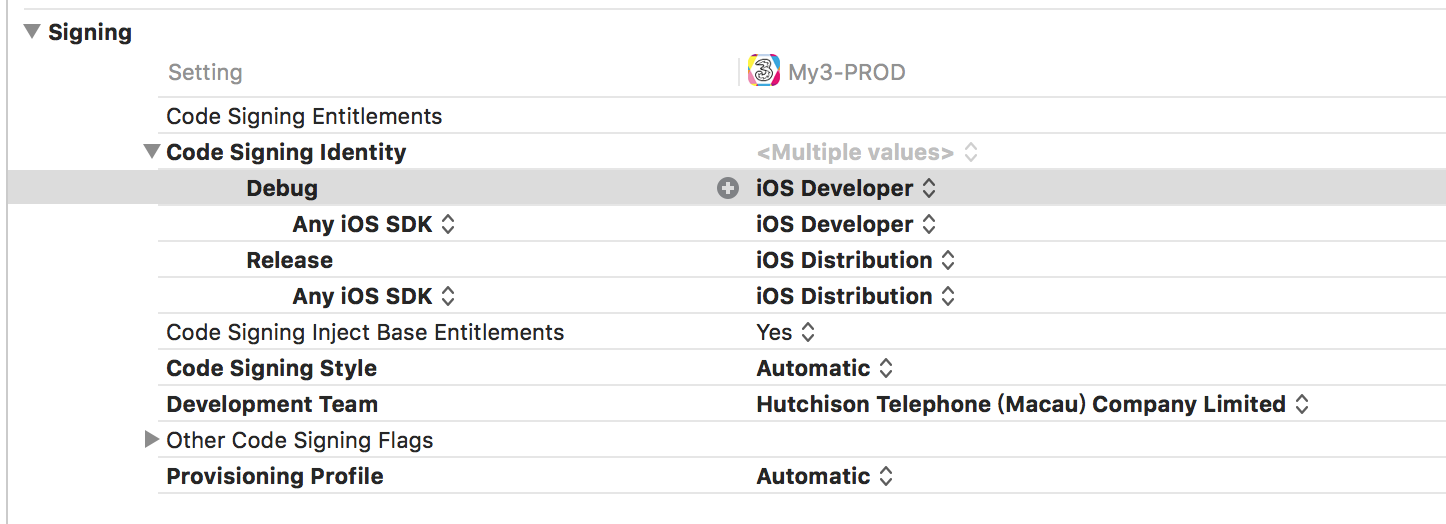
Task: Change the Debug Any iOS SDK condition
Action: (374, 224)
